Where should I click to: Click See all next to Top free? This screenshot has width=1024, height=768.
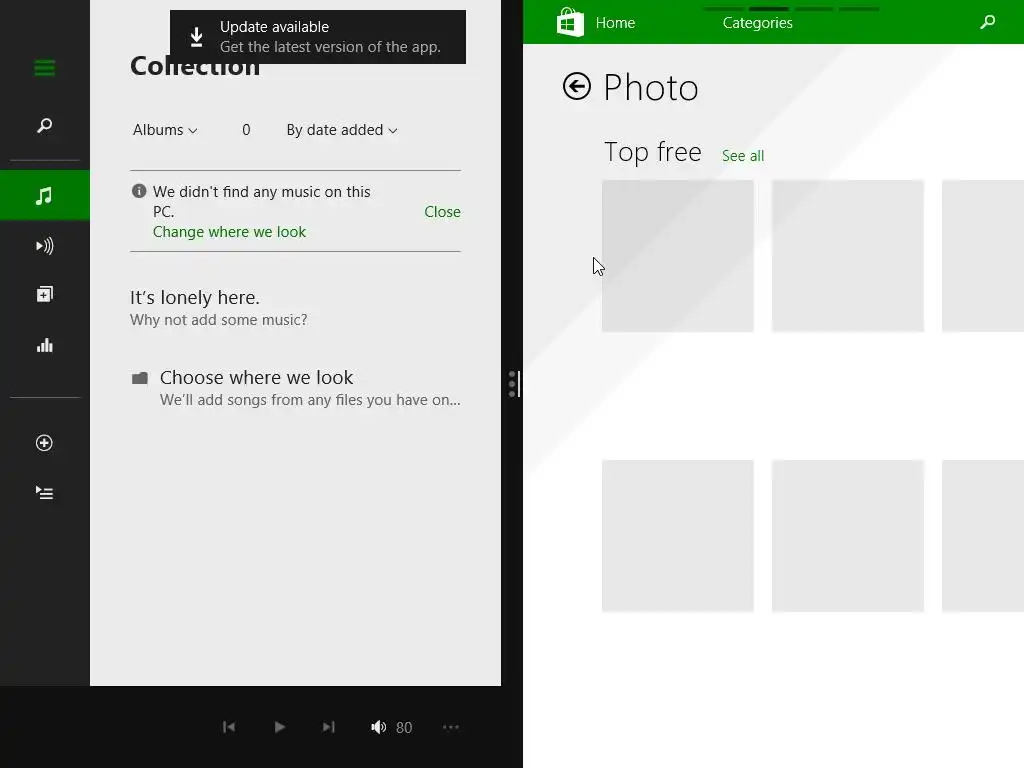tap(743, 156)
